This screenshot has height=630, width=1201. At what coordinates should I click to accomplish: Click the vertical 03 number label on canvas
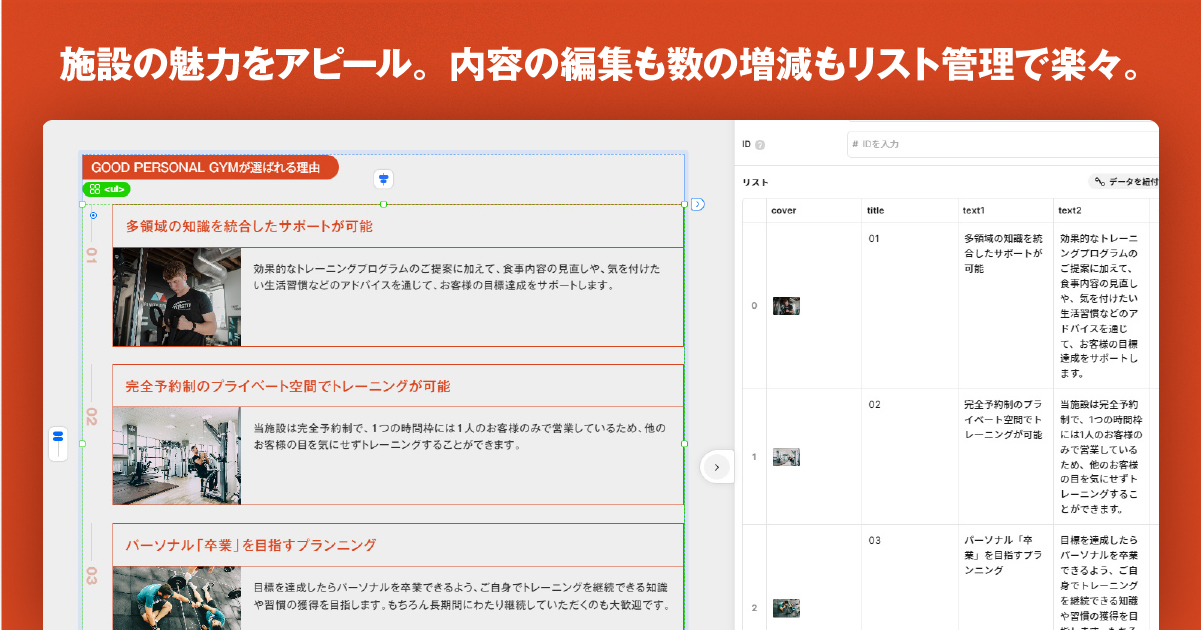click(x=91, y=576)
